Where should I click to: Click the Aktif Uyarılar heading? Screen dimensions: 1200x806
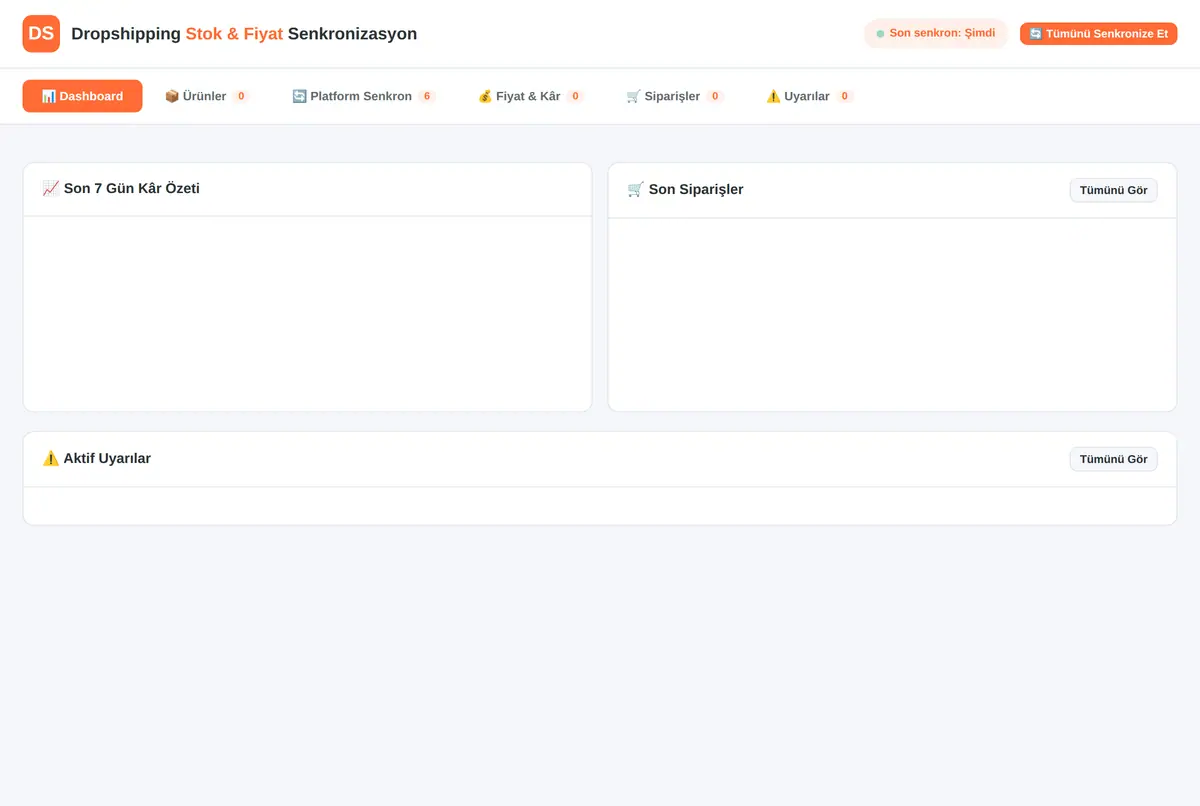[x=97, y=458]
